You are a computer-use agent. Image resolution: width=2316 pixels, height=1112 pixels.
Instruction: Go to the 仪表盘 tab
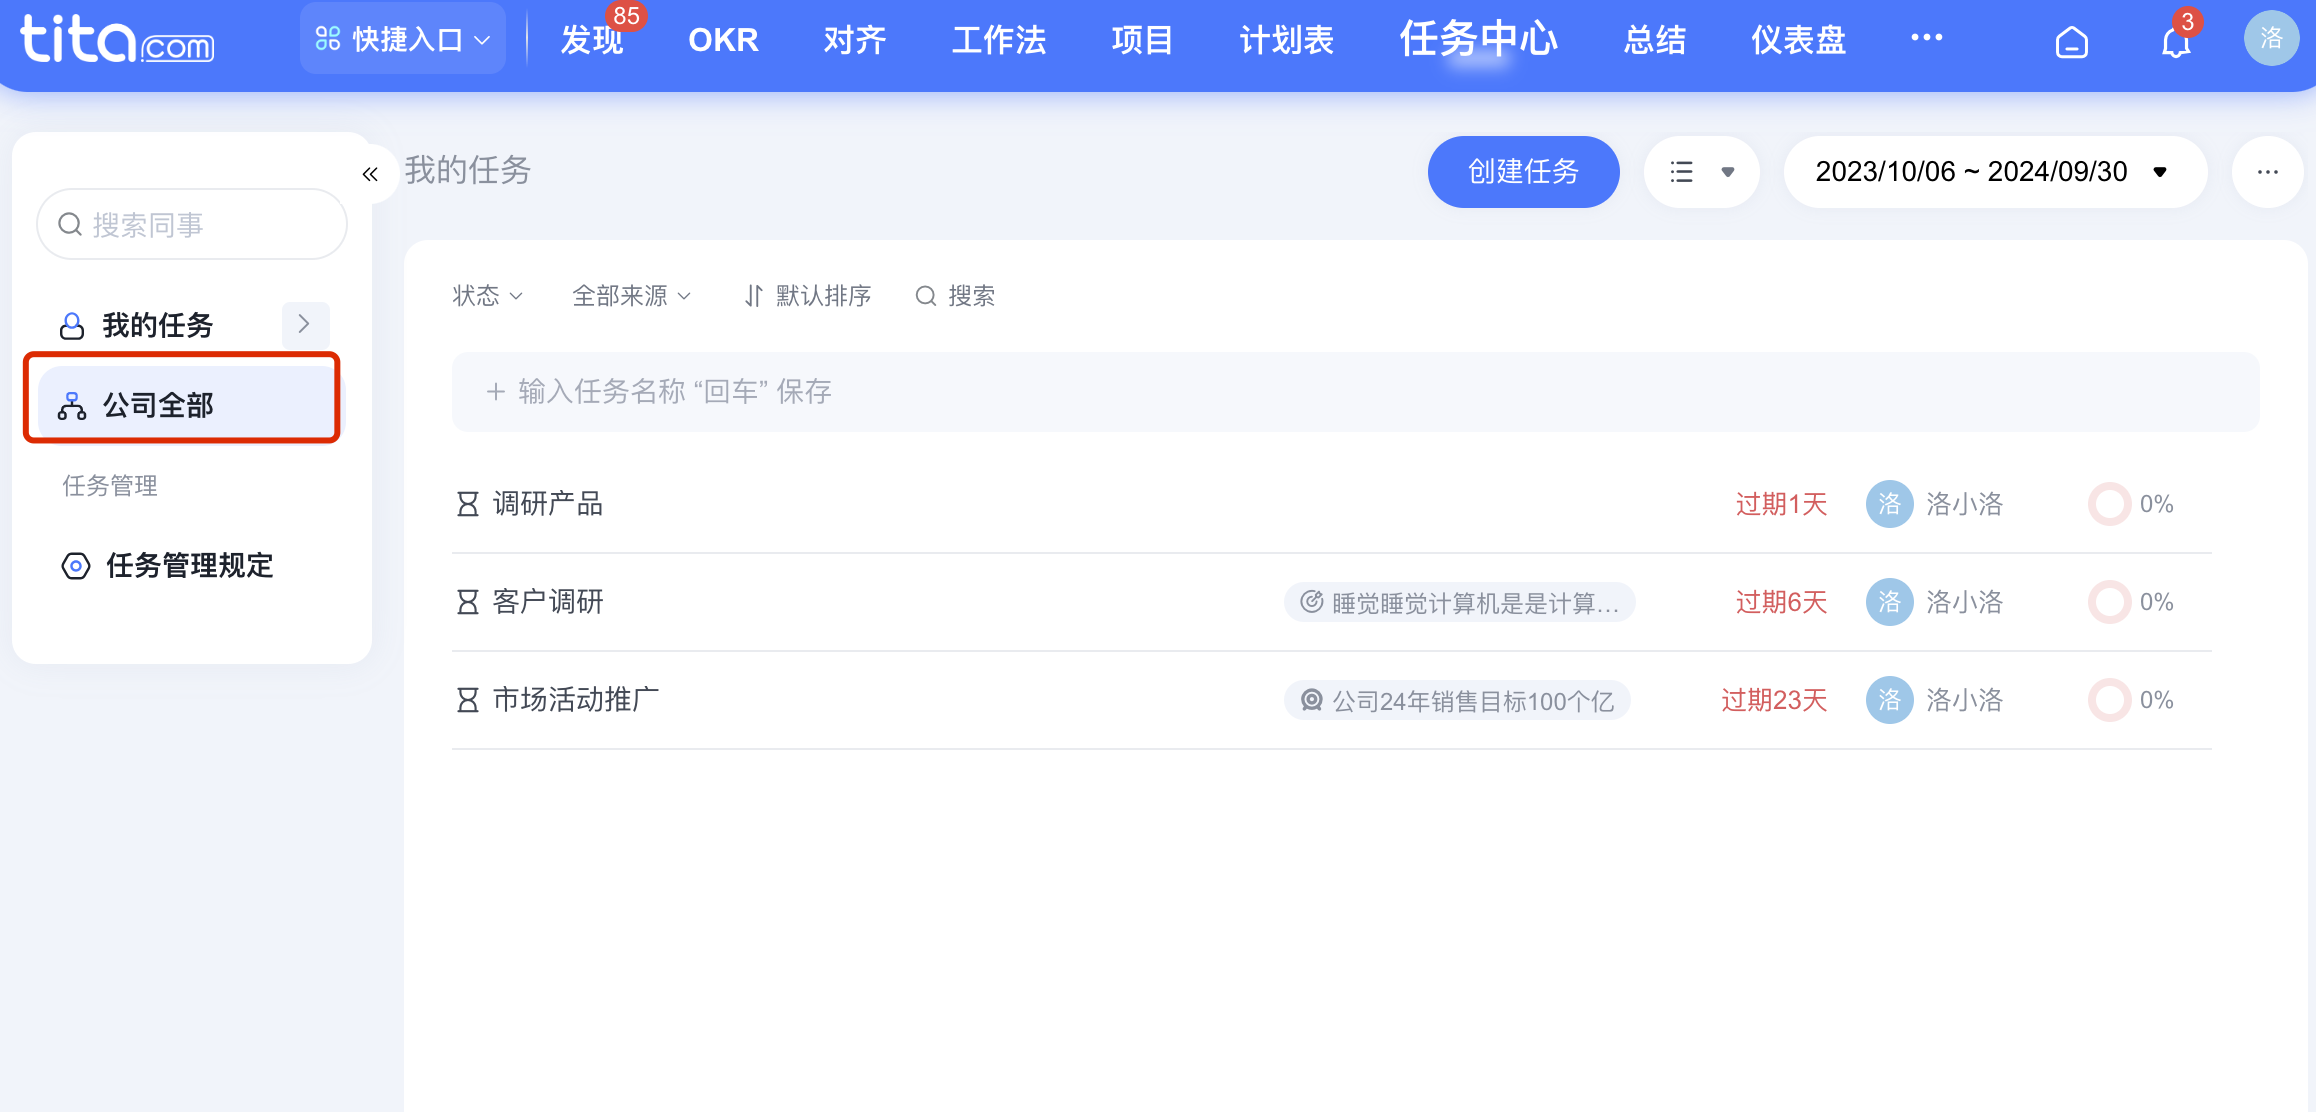point(1798,40)
